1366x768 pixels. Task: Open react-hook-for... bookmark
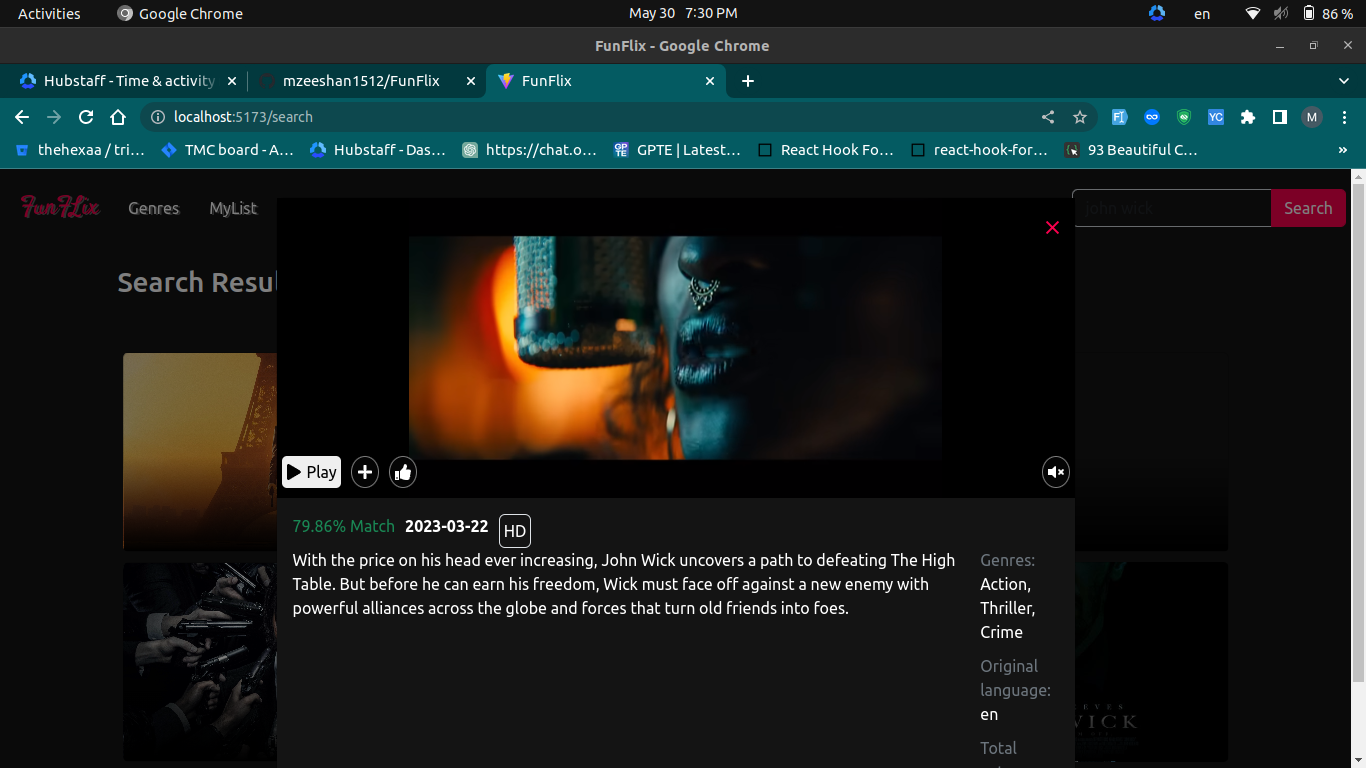(x=980, y=150)
